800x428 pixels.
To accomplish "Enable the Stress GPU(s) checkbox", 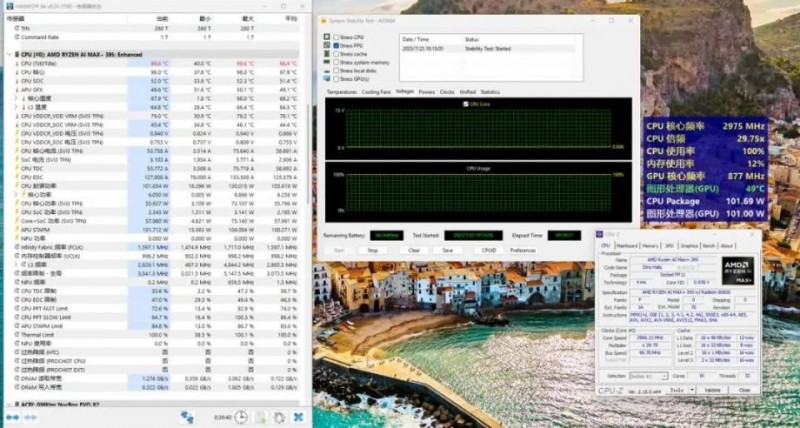I will click(336, 79).
